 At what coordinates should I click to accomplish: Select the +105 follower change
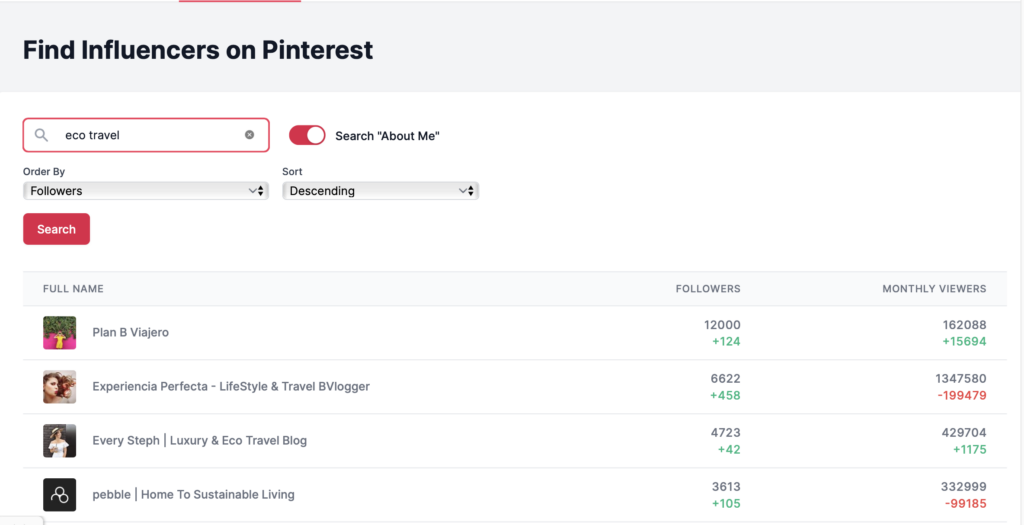click(x=725, y=504)
